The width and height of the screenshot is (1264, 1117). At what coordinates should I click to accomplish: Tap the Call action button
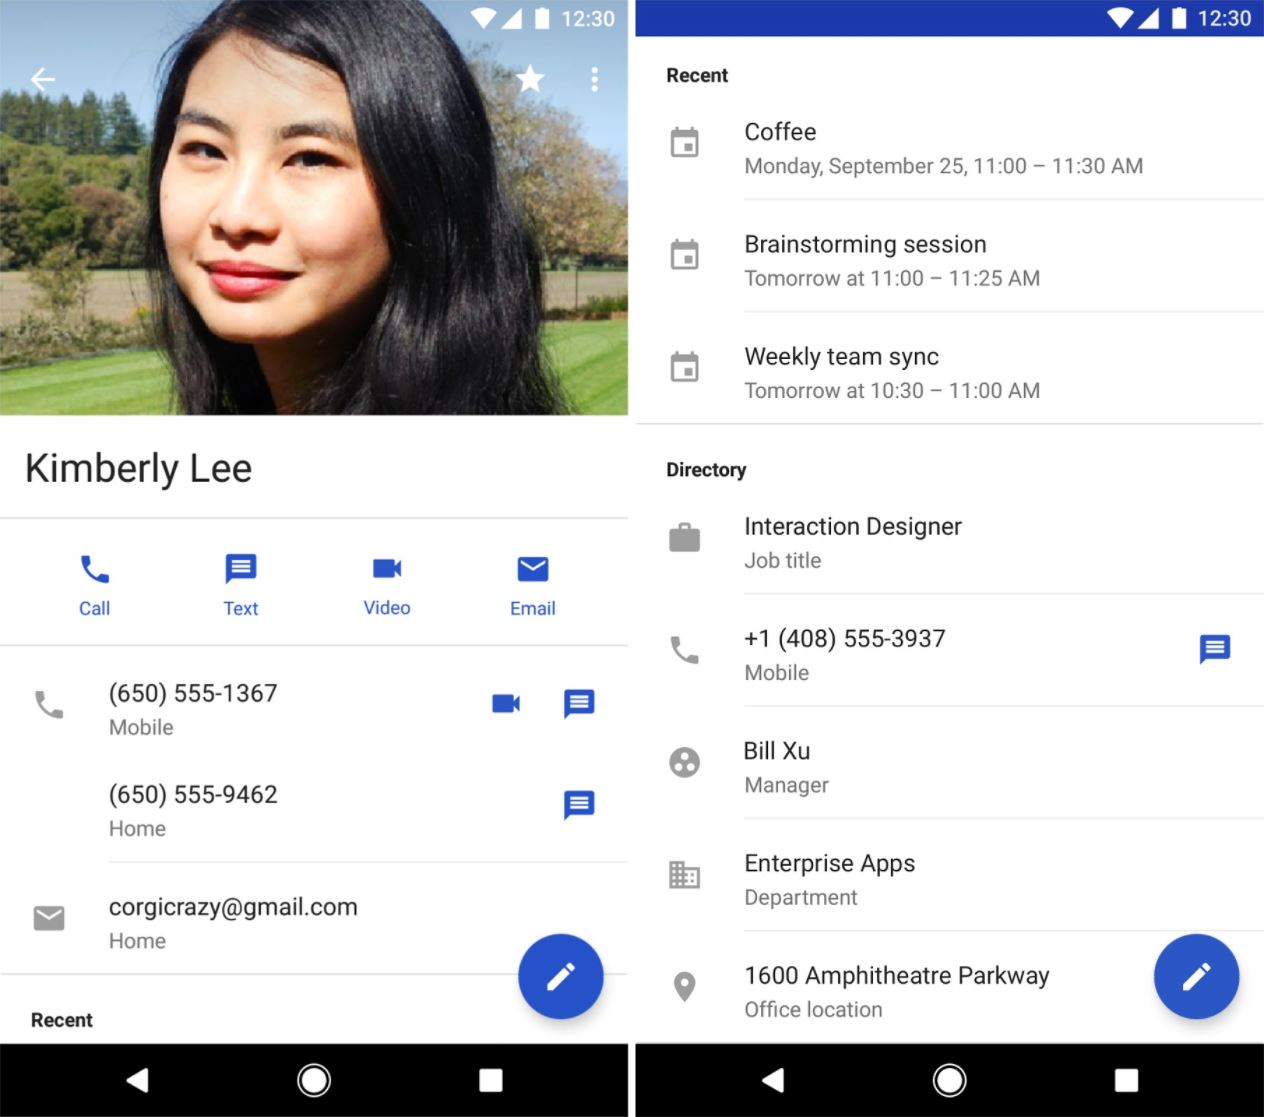94,584
